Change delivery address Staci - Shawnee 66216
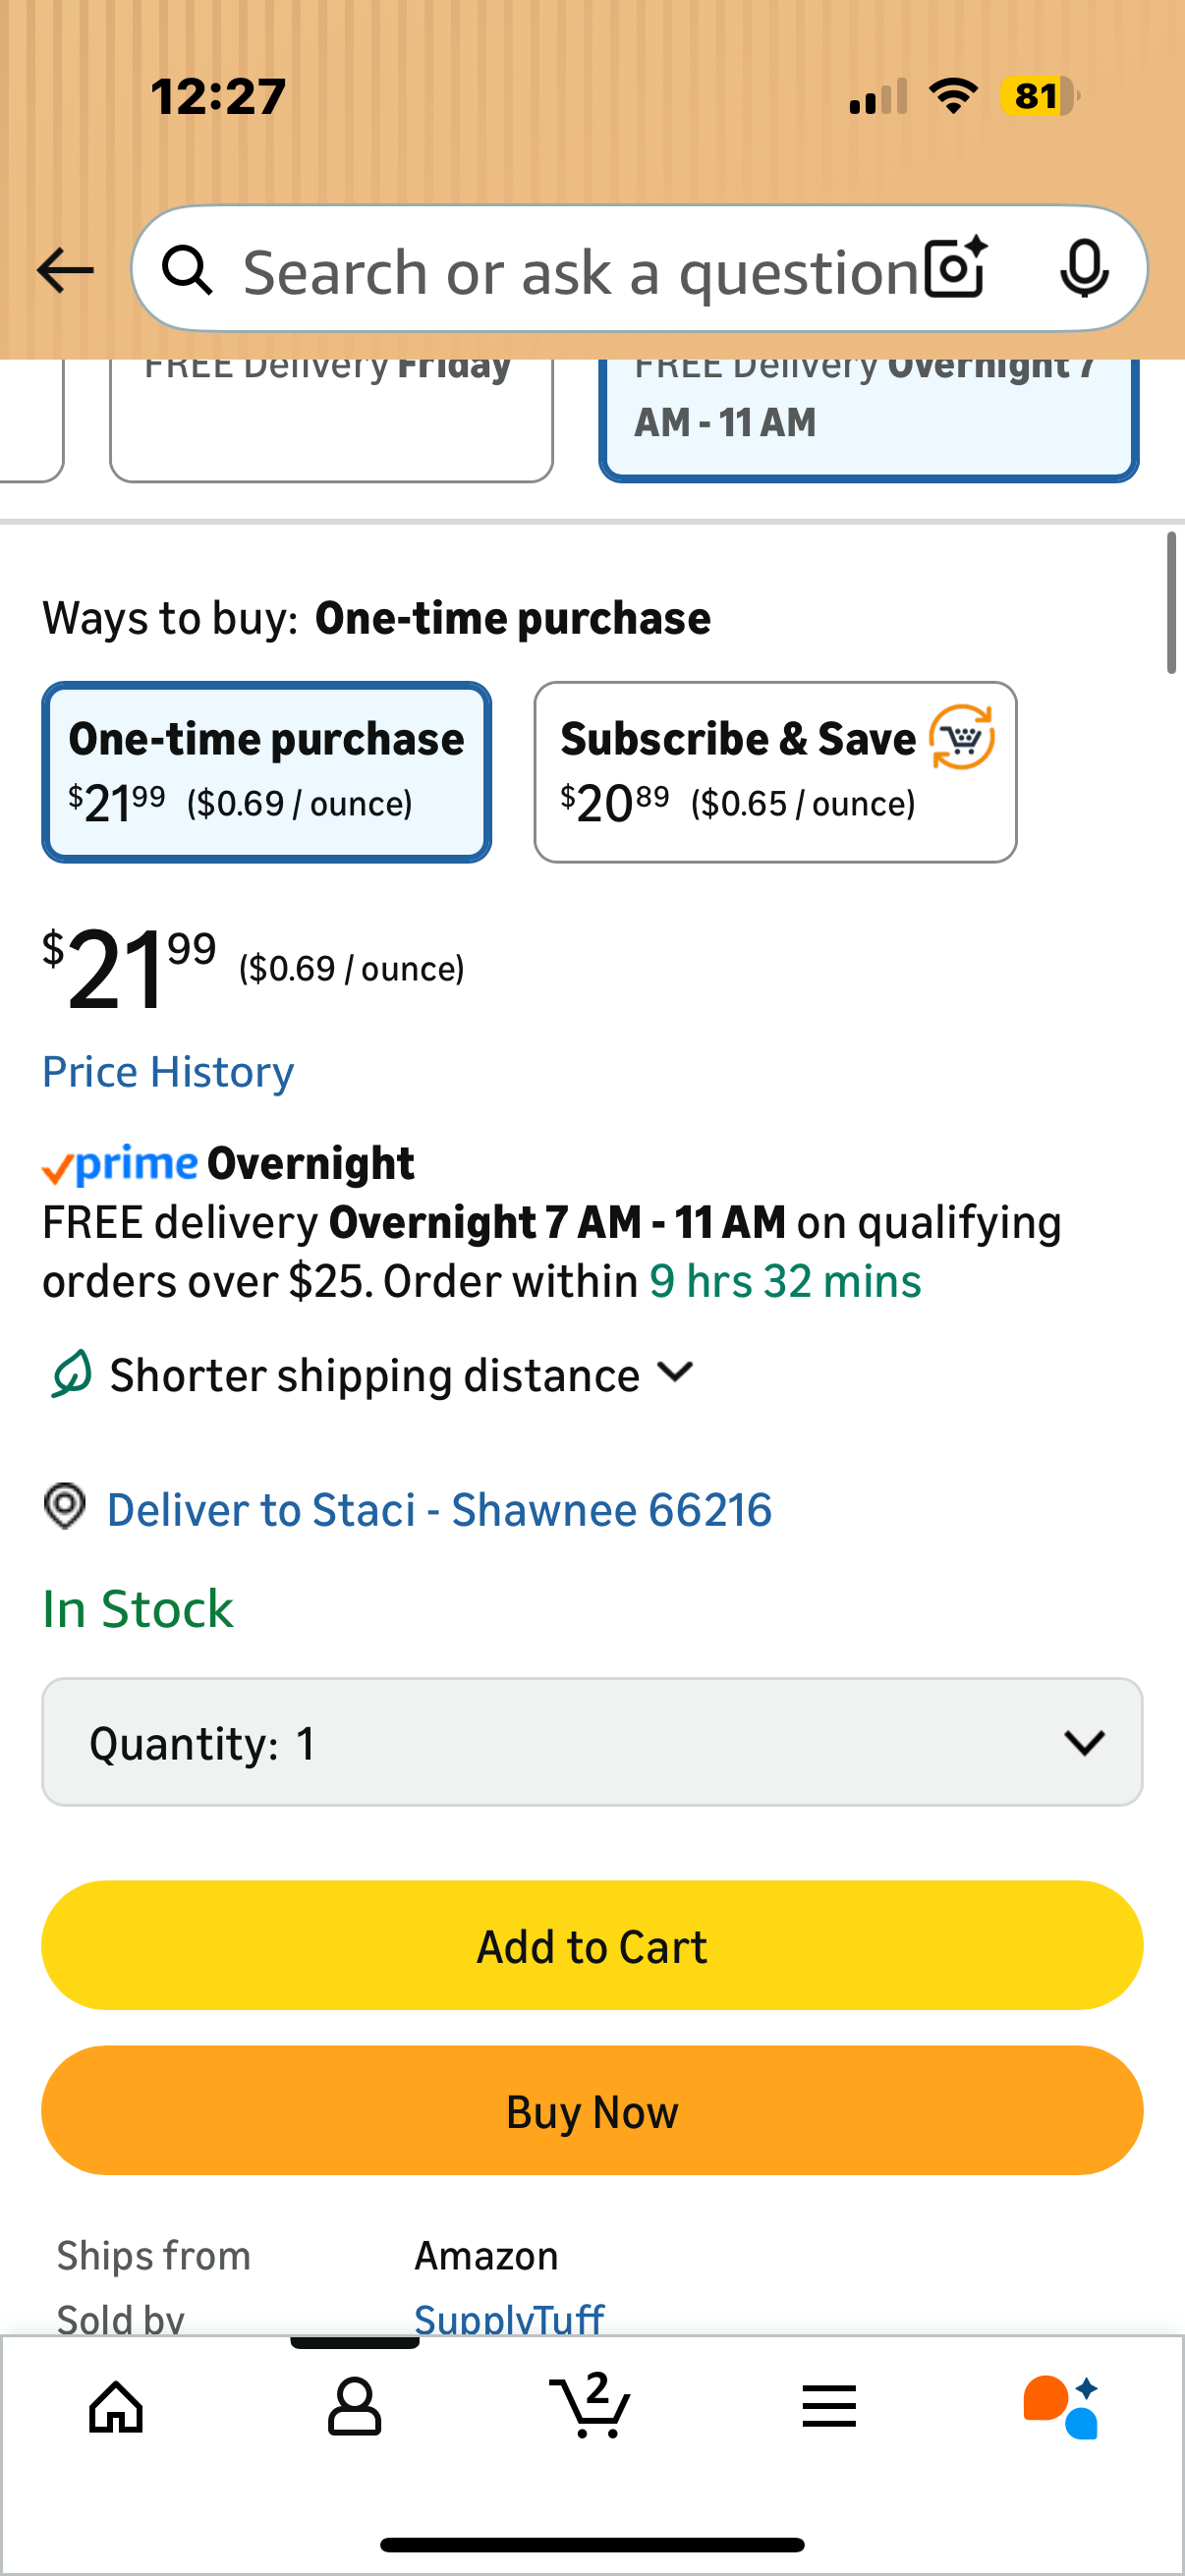This screenshot has width=1185, height=2576. tap(439, 1510)
